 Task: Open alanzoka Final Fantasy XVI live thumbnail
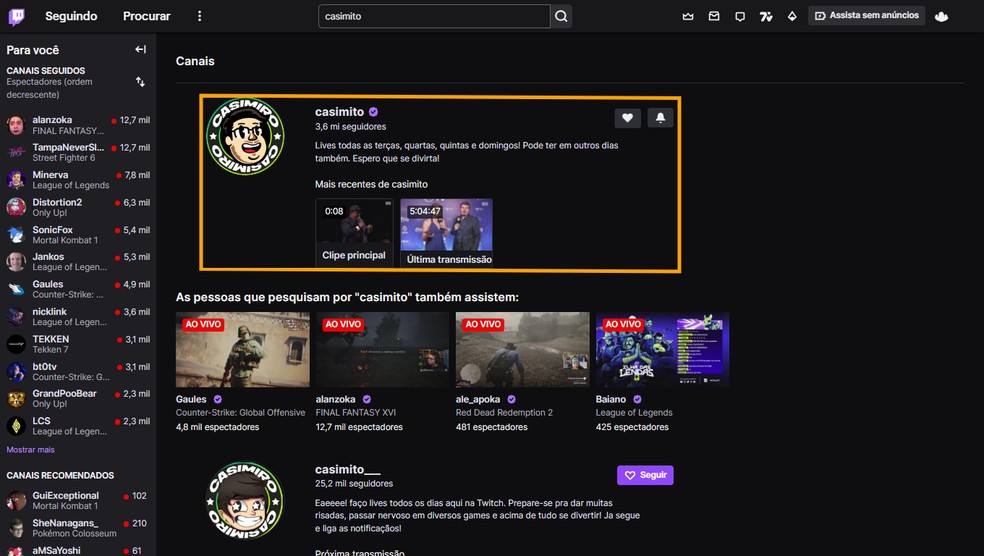(x=382, y=350)
